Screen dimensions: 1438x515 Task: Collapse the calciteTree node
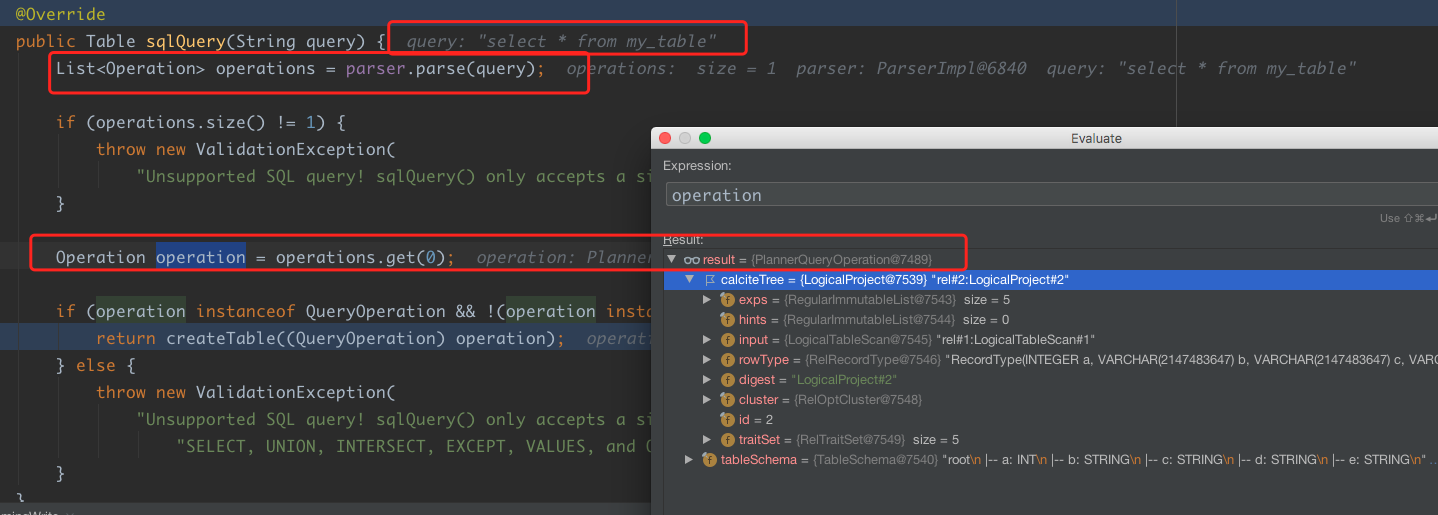[689, 280]
